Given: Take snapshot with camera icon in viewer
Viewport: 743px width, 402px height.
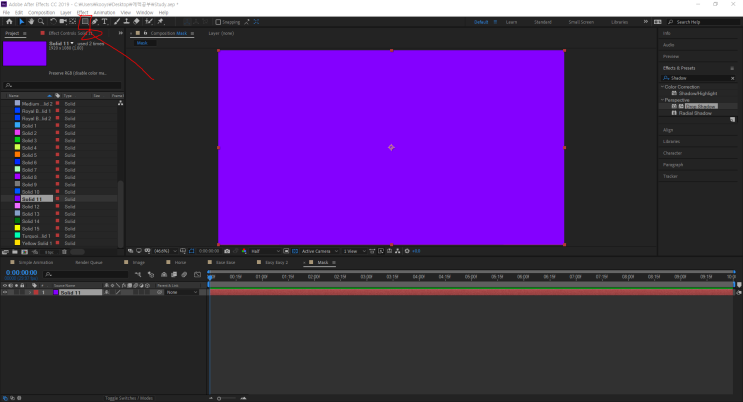Looking at the screenshot, I should coord(227,251).
